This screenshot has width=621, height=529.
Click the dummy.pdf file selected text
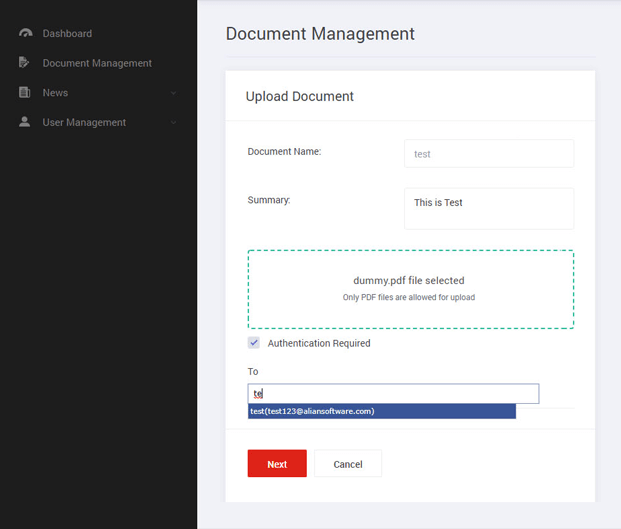click(409, 280)
